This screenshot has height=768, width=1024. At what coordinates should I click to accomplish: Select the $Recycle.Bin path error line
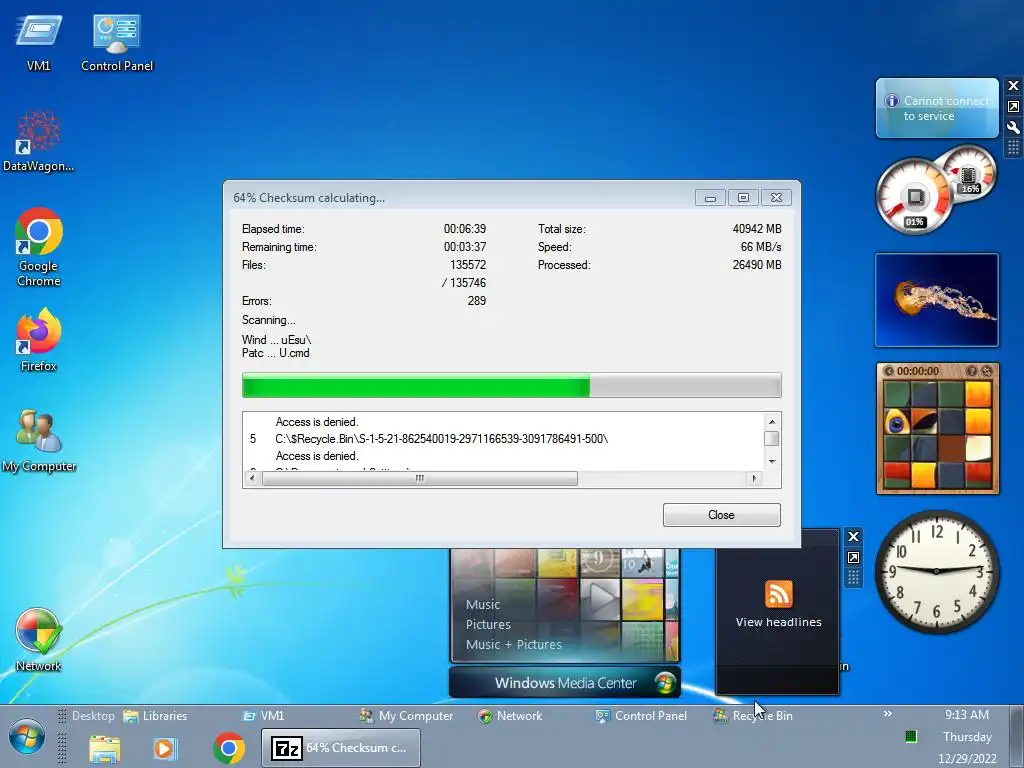[x=441, y=439]
